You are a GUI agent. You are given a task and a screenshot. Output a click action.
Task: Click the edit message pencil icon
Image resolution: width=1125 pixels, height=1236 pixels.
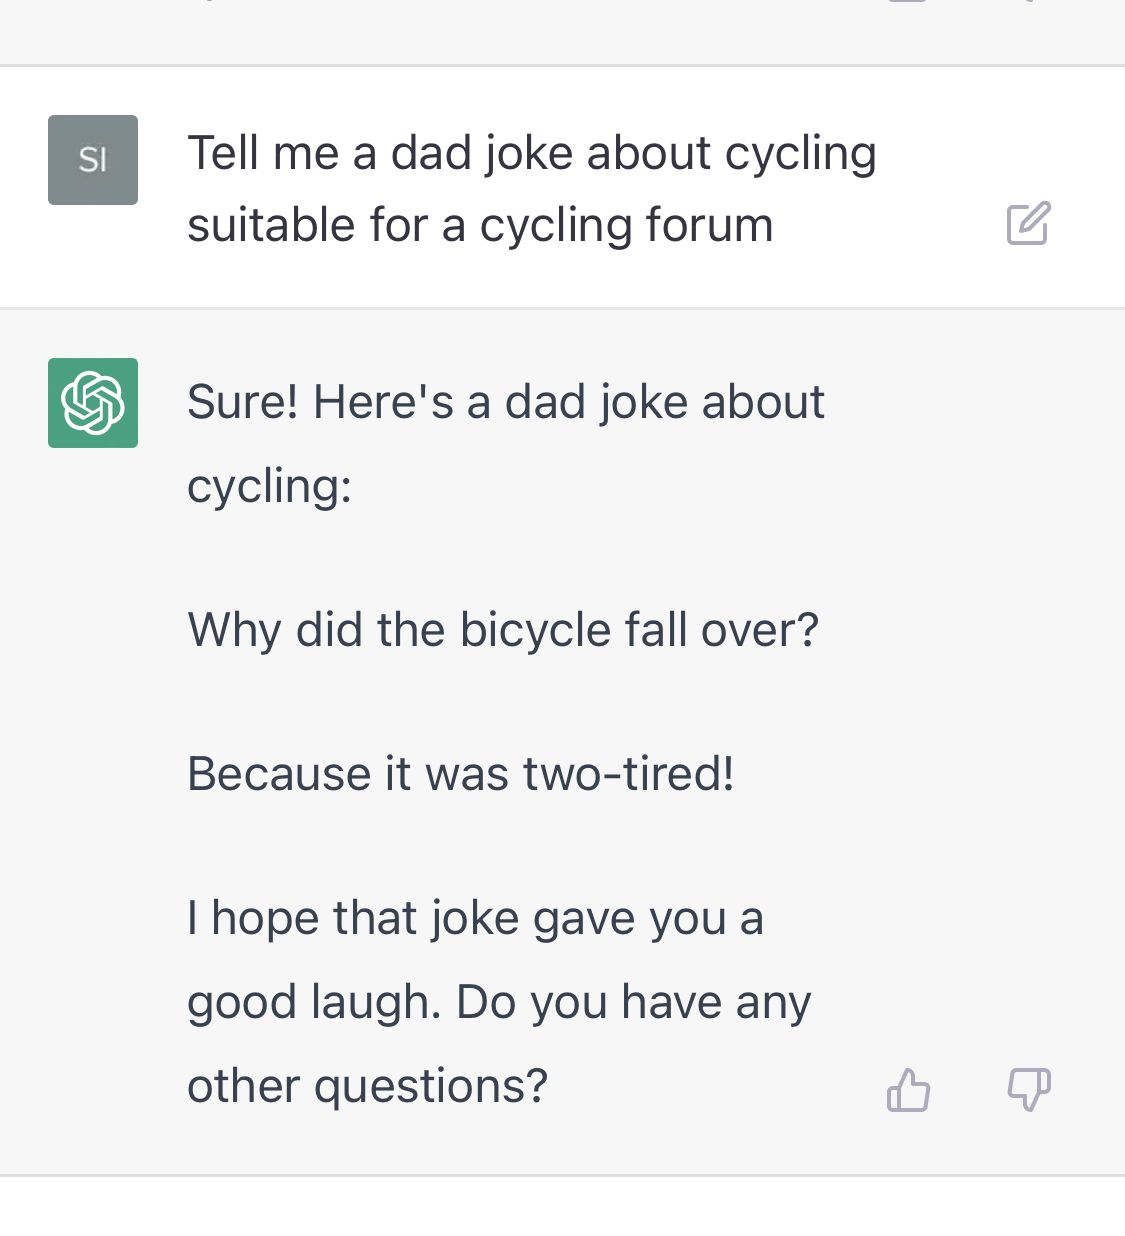pos(1028,223)
